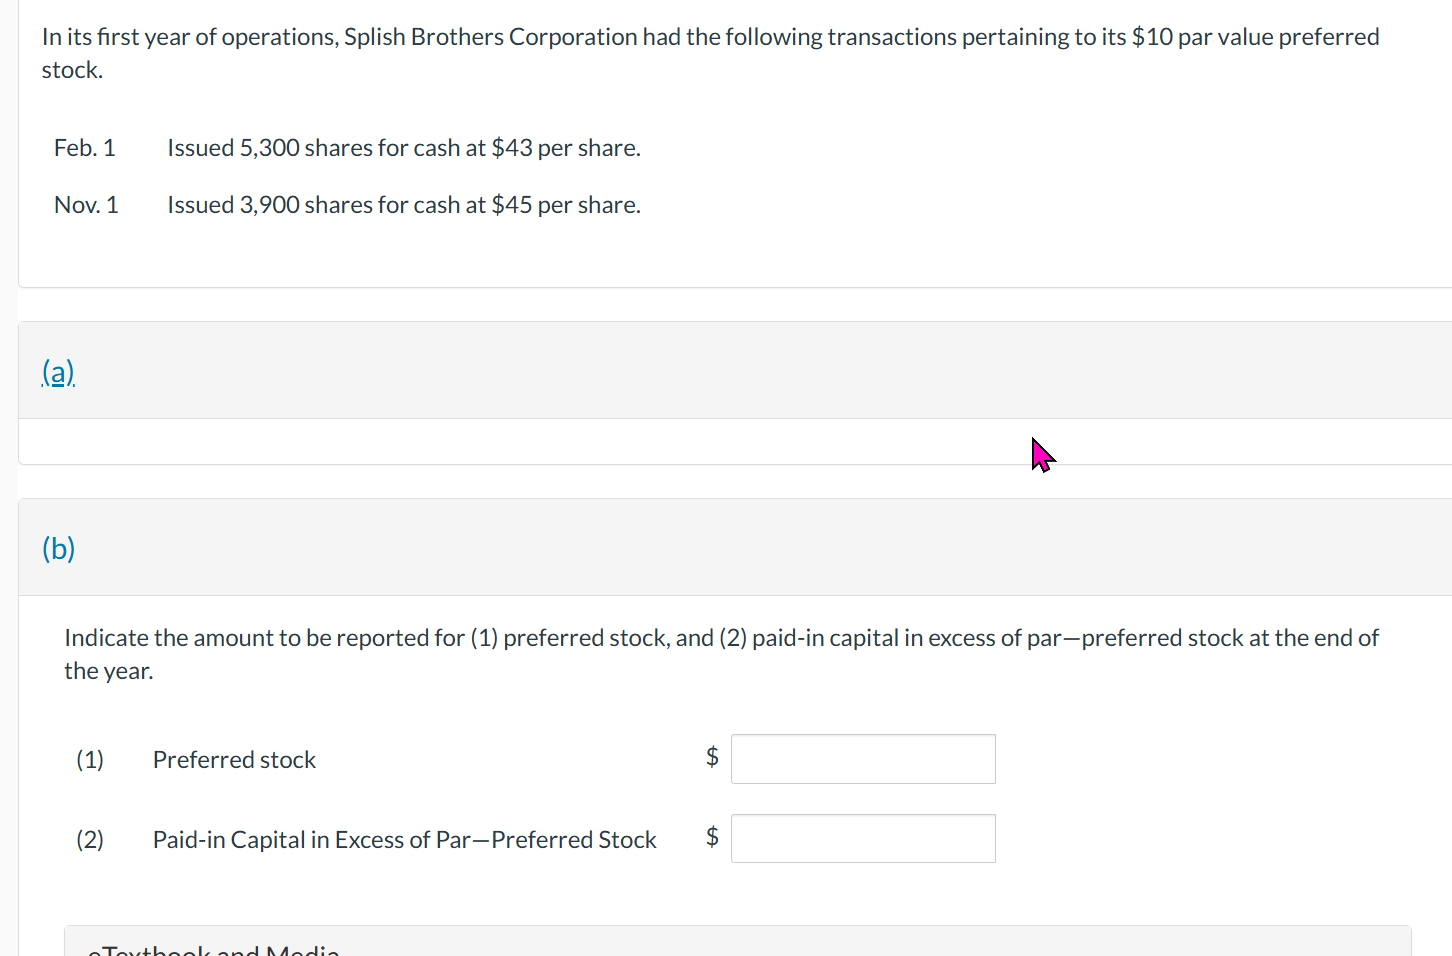Click the 'Issued 5,300 shares' transaction text

click(403, 148)
